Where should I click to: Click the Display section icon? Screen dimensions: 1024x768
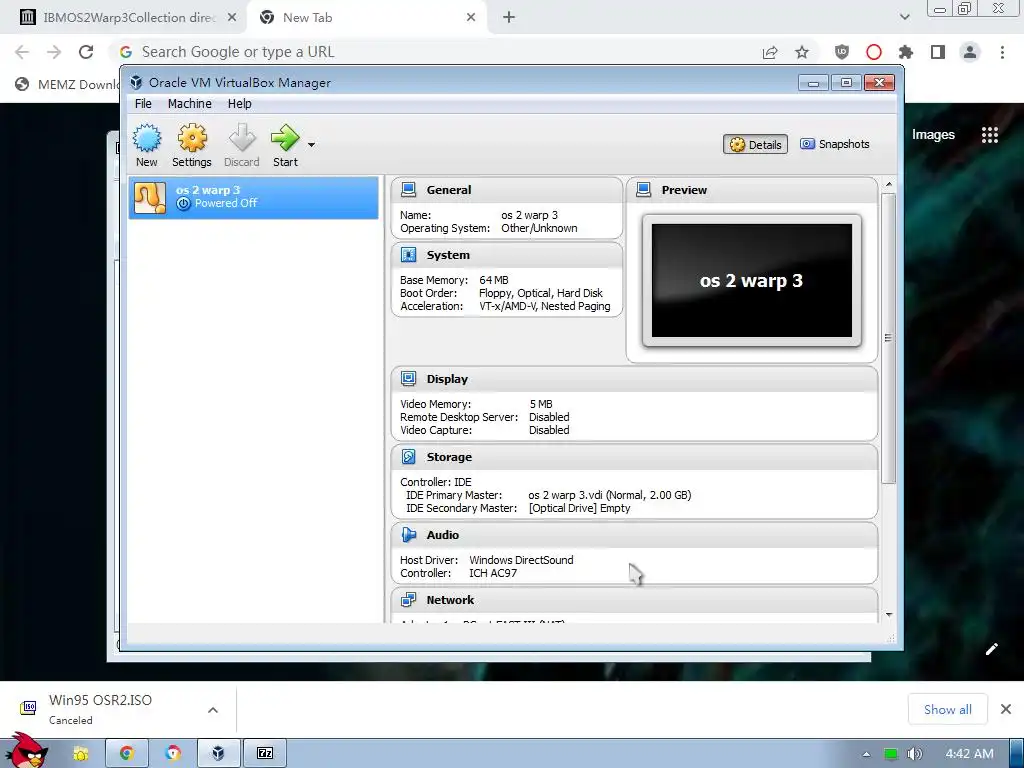pos(409,379)
